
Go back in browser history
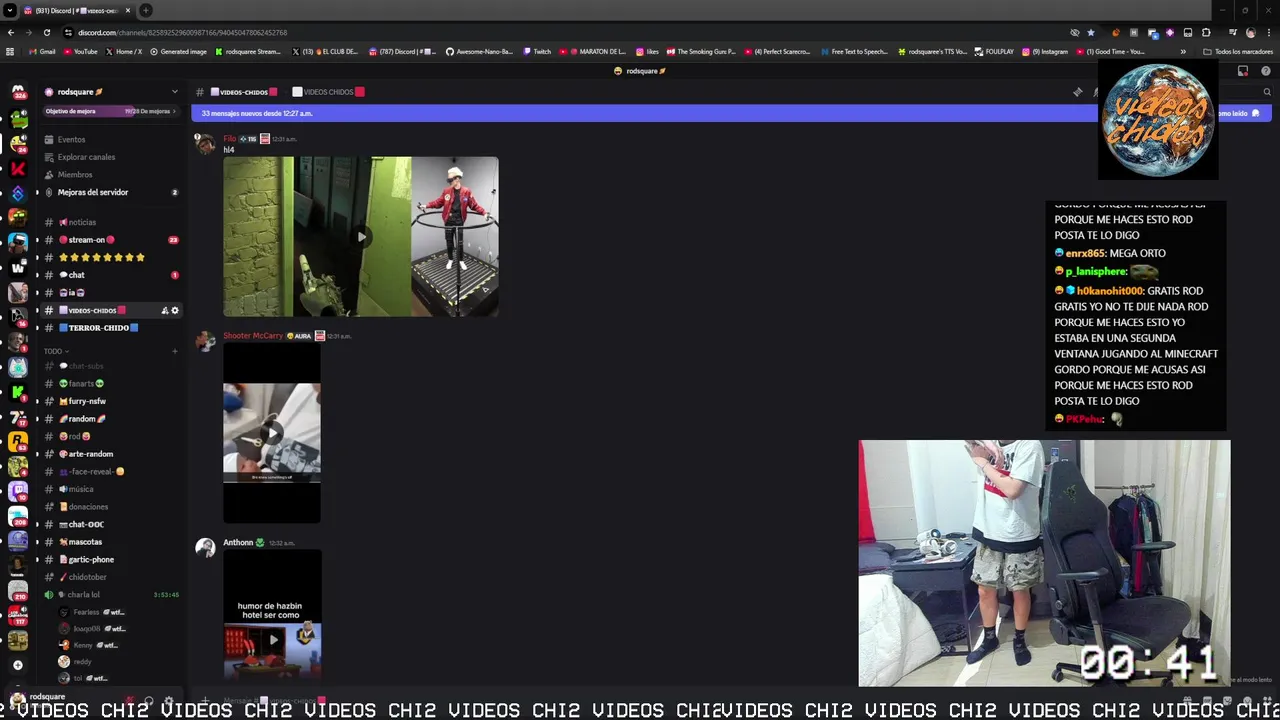10,32
